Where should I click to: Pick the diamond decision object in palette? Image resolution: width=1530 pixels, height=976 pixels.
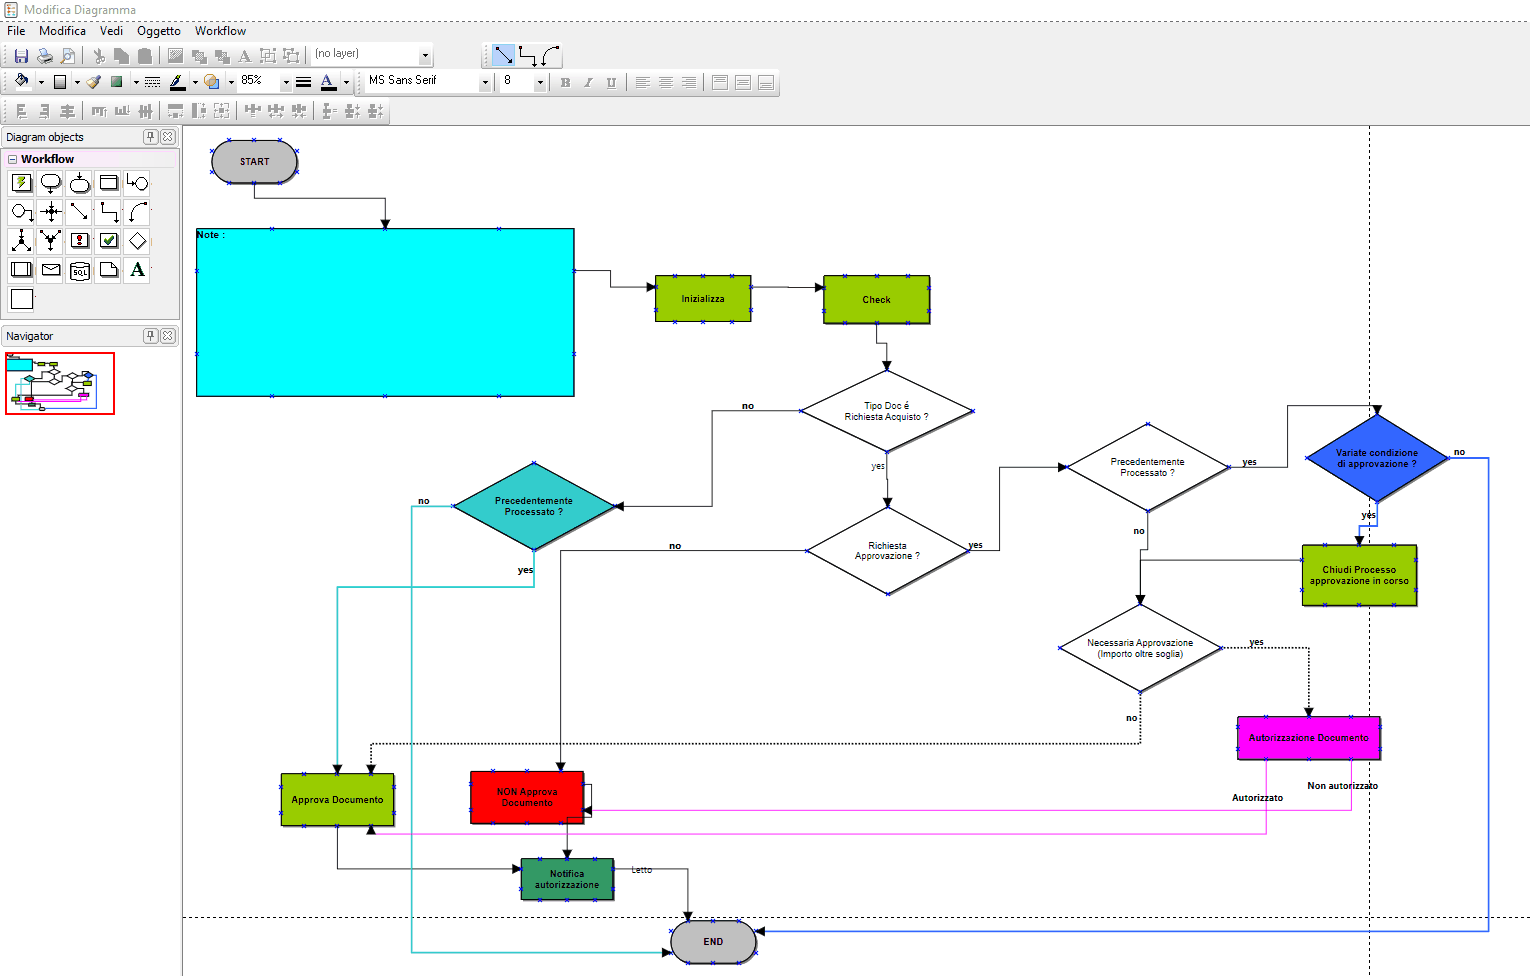[138, 240]
